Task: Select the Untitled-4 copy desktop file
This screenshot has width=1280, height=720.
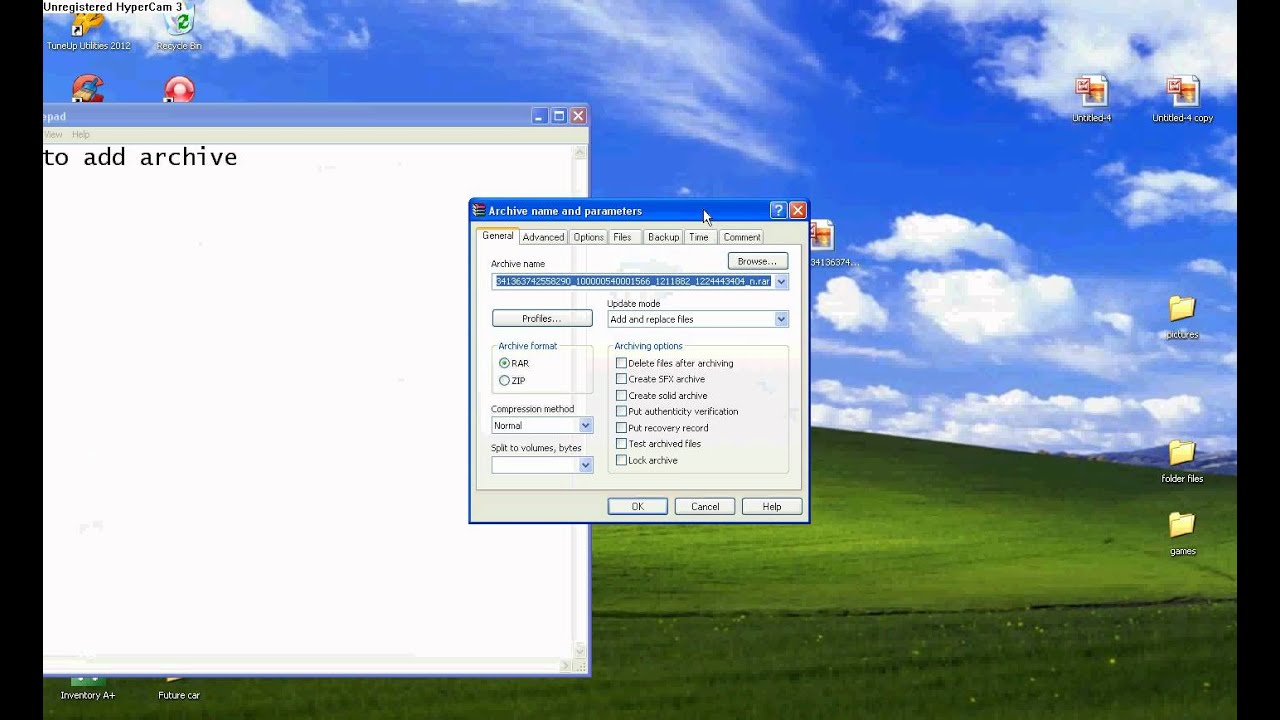Action: [x=1182, y=99]
